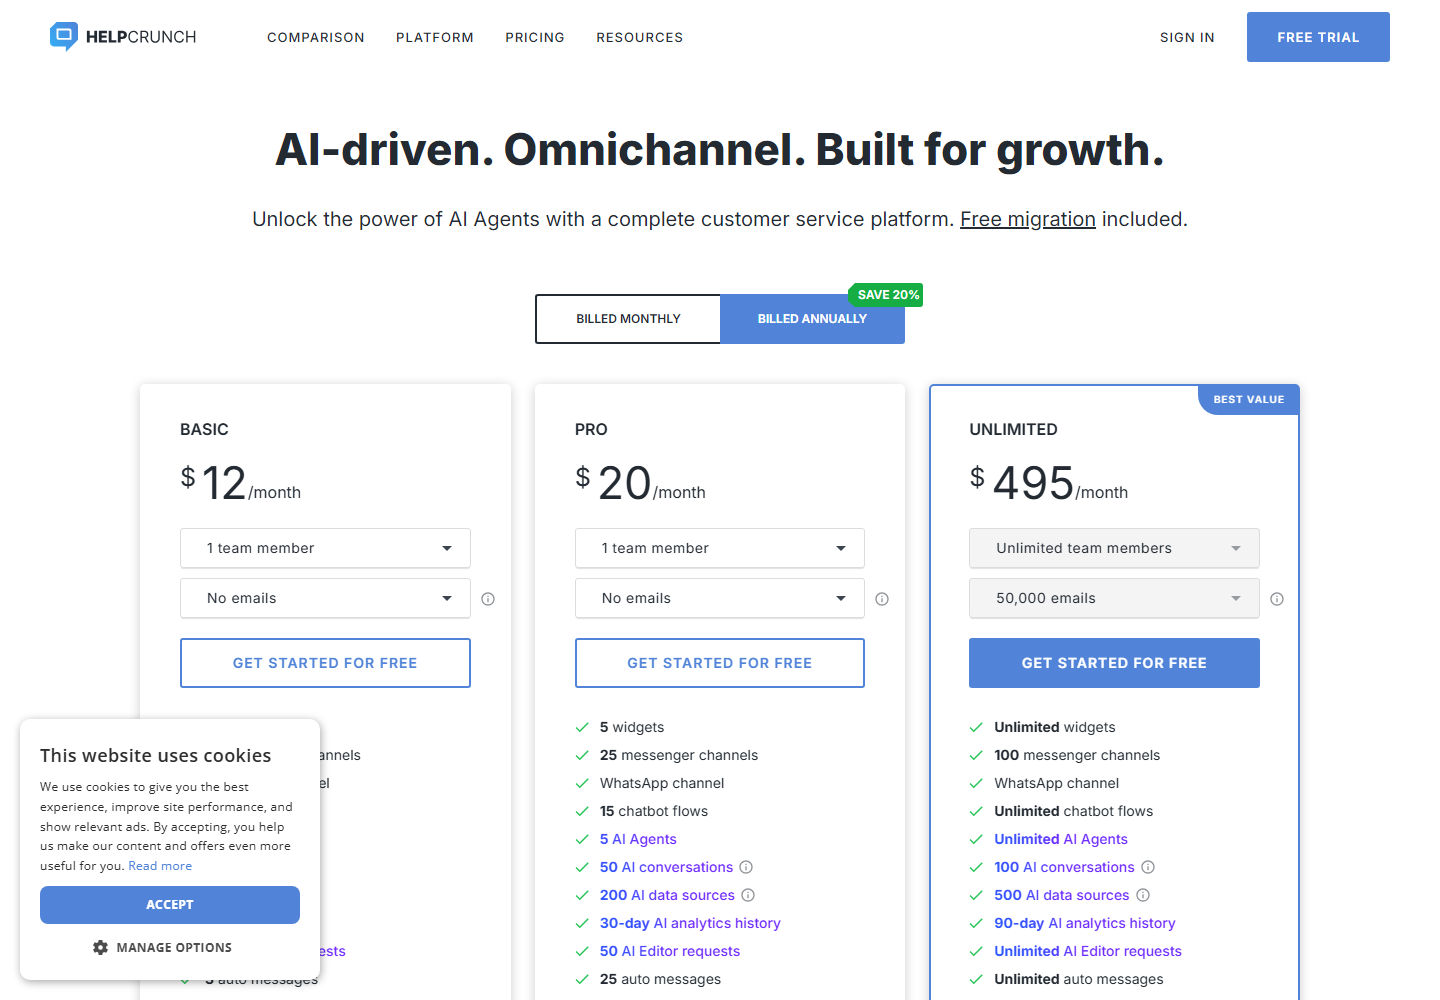1440x1000 pixels.
Task: Click the Free Trial button
Action: pos(1318,37)
